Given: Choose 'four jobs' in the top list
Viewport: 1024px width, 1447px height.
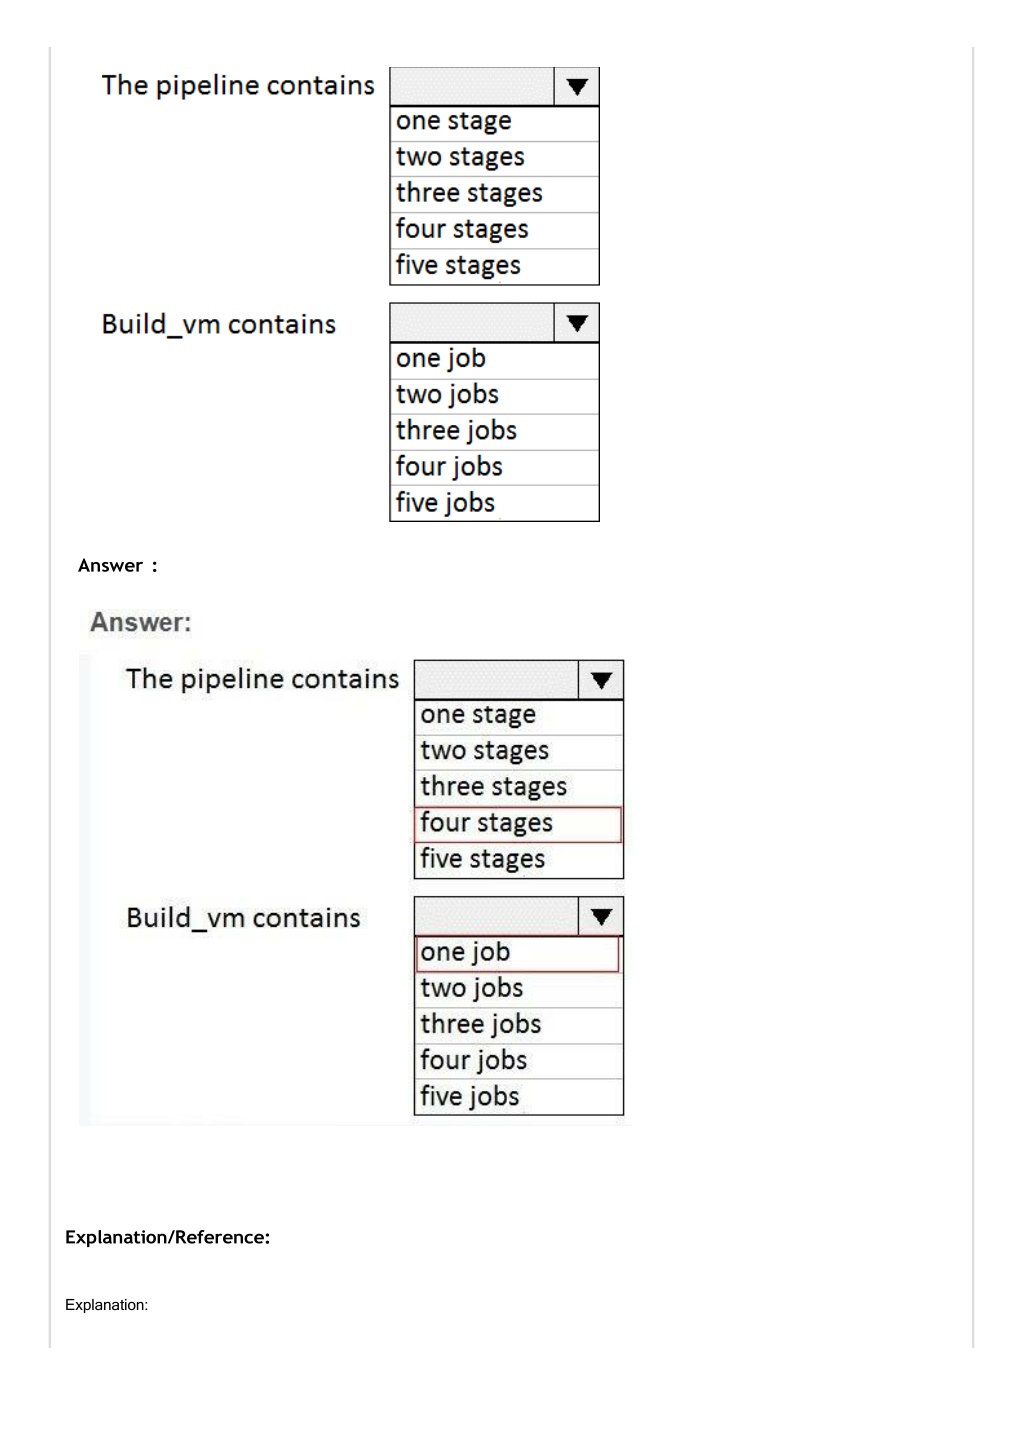Looking at the screenshot, I should 494,467.
